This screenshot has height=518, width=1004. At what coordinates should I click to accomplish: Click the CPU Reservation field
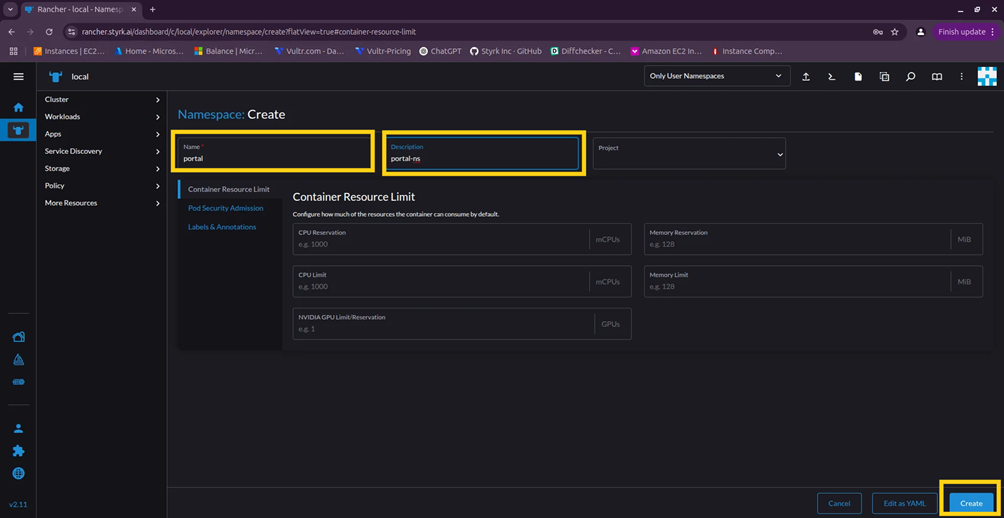coord(462,239)
